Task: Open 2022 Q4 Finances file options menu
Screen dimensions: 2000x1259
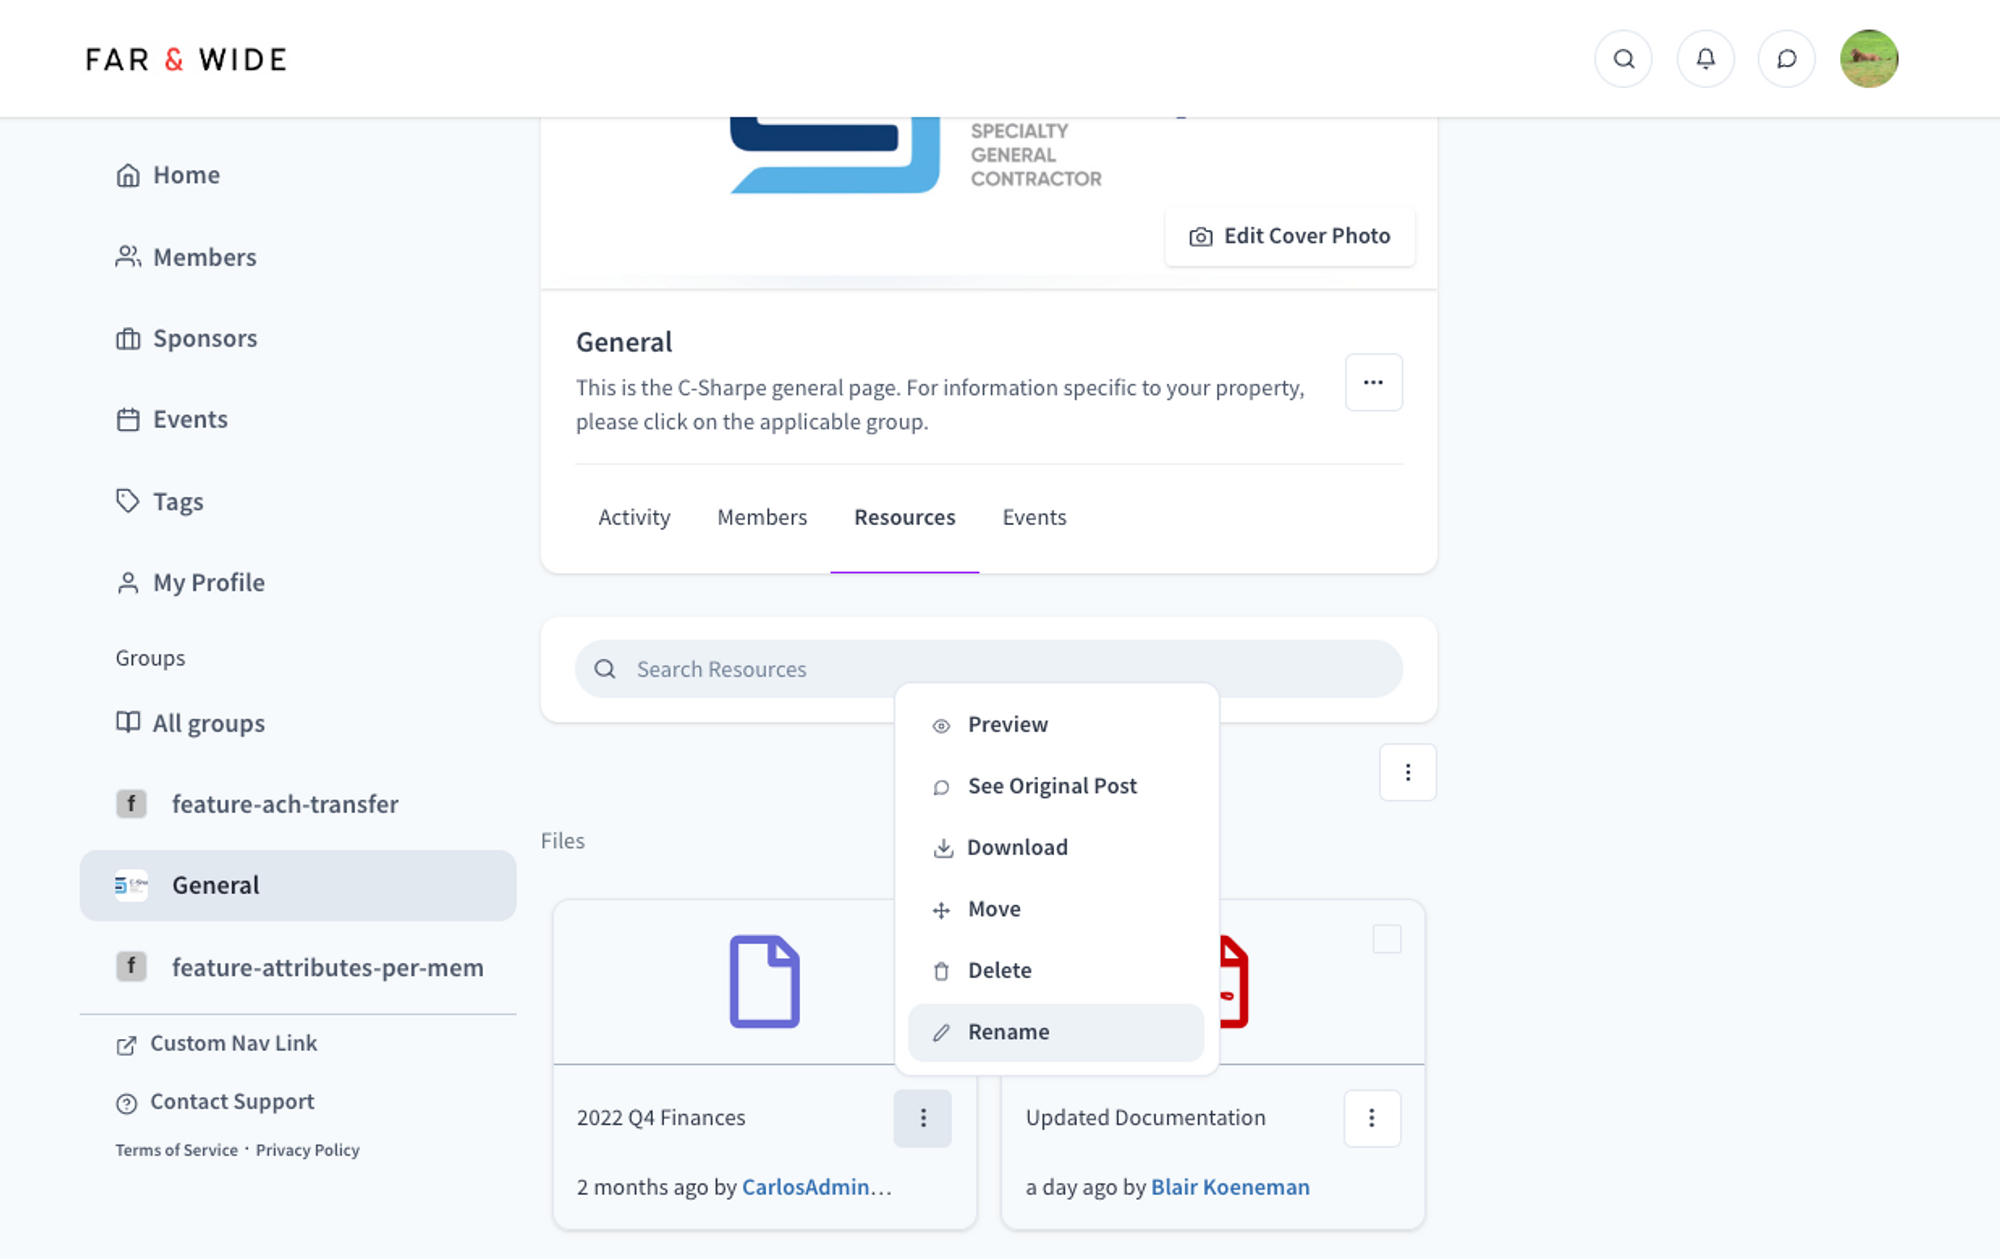Action: pos(922,1118)
